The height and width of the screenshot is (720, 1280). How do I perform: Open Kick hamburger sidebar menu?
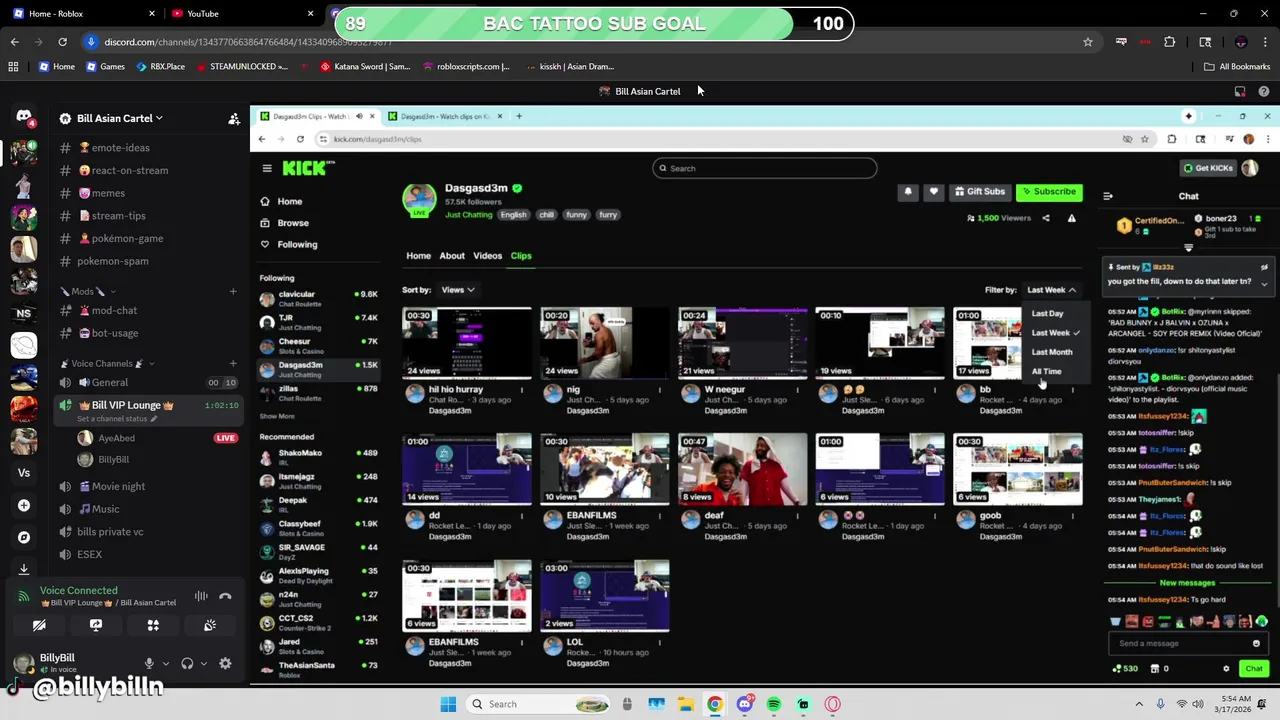point(267,168)
